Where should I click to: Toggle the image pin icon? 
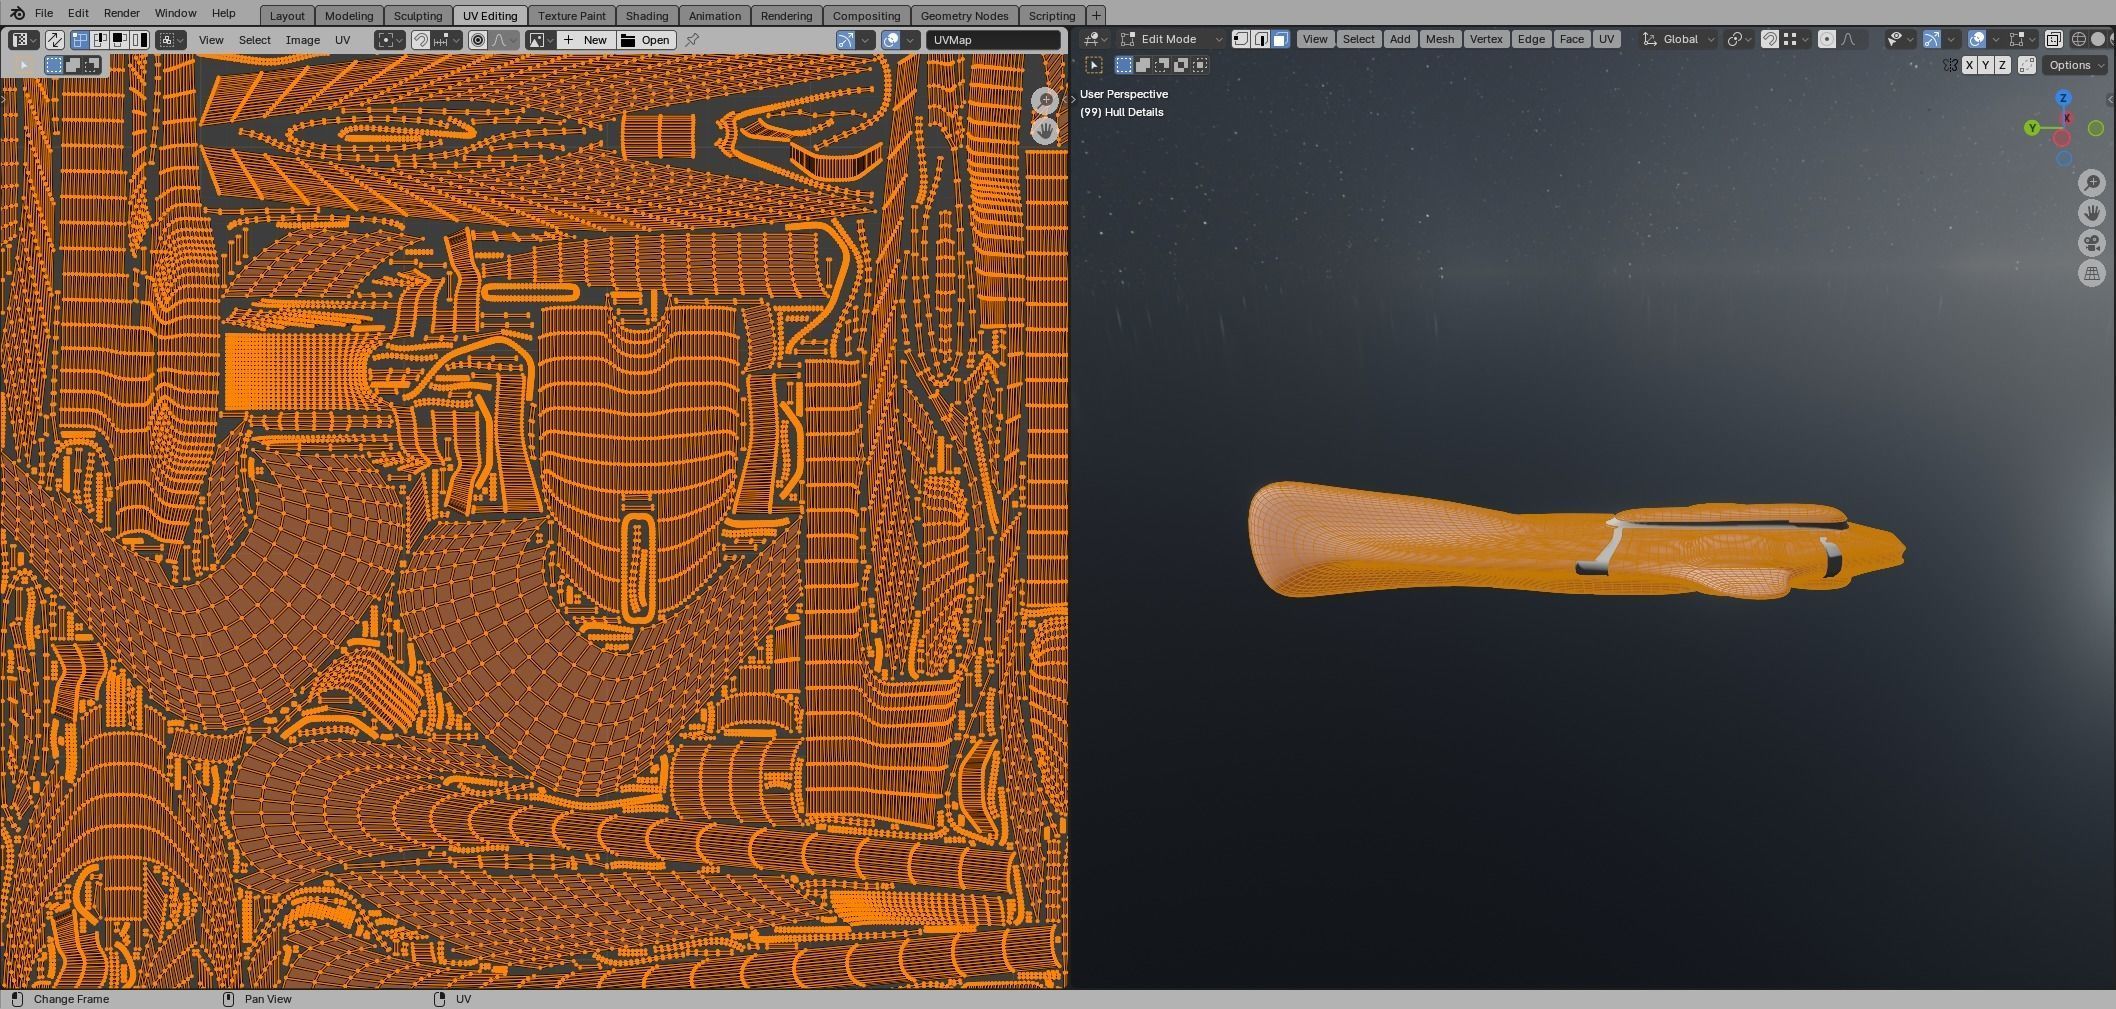pyautogui.click(x=692, y=40)
